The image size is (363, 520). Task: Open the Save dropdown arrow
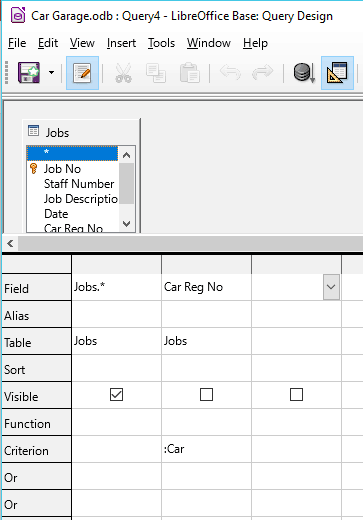click(x=51, y=72)
